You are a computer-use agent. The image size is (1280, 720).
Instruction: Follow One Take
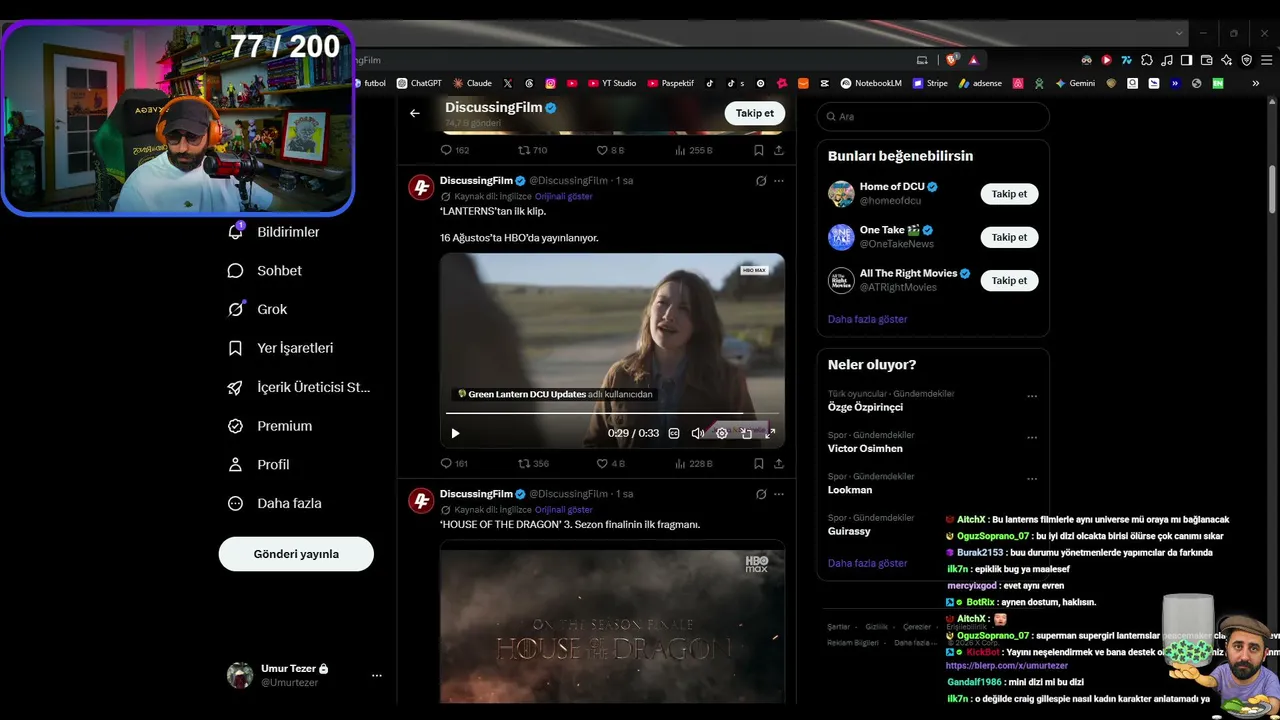(1009, 237)
